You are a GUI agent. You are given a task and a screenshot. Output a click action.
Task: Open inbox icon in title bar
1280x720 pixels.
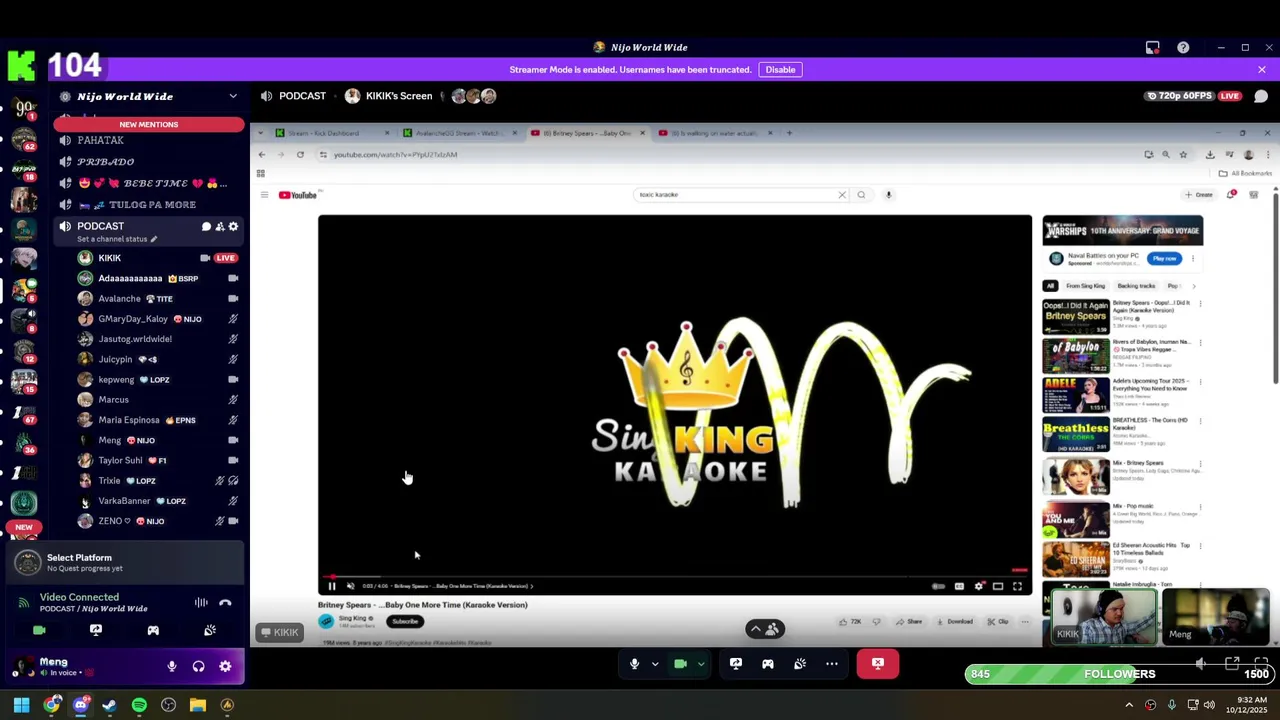click(x=1152, y=47)
